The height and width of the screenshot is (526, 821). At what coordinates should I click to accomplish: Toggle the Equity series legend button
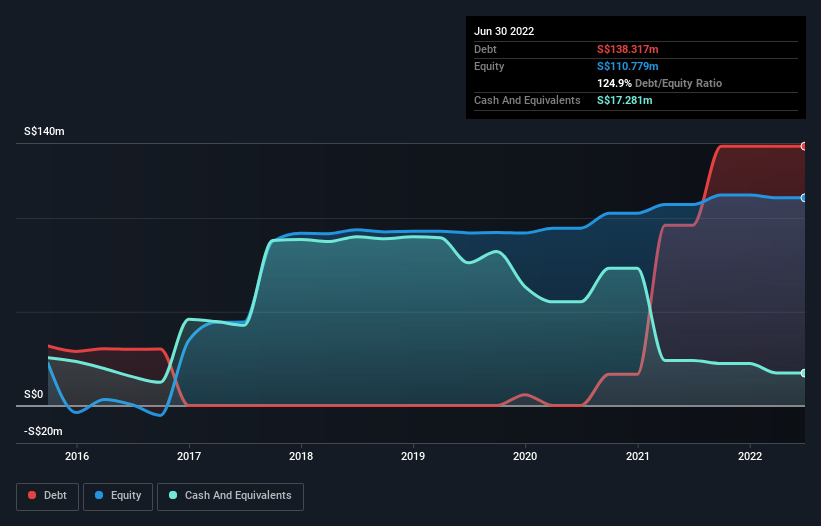point(118,496)
